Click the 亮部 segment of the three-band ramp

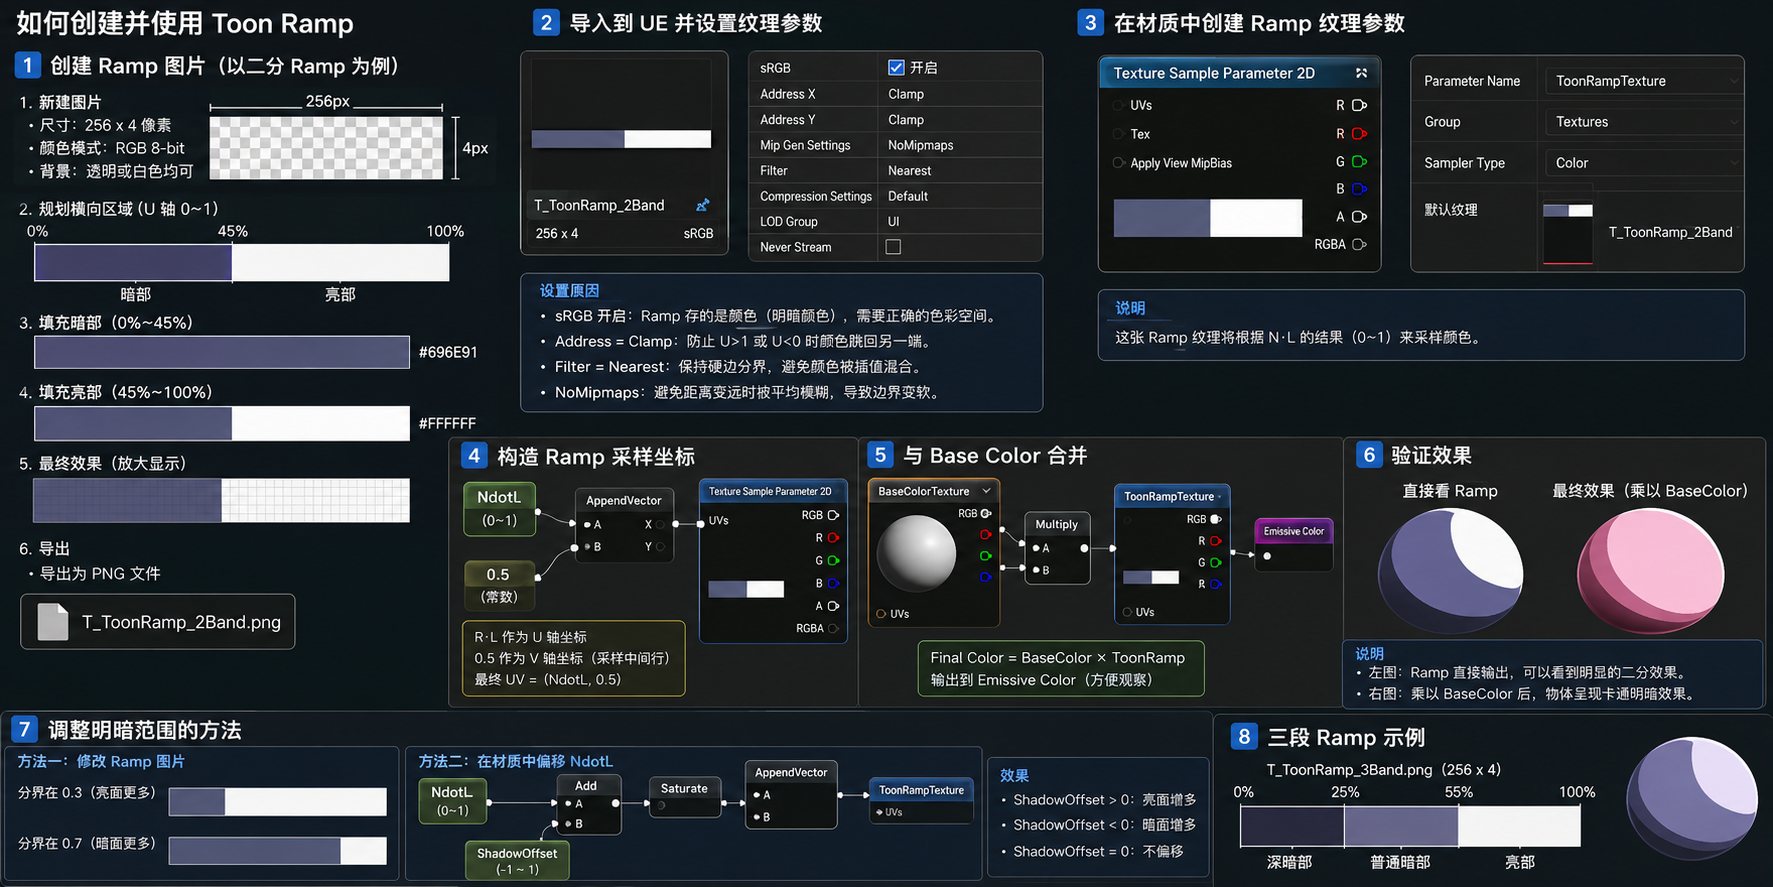[1519, 826]
